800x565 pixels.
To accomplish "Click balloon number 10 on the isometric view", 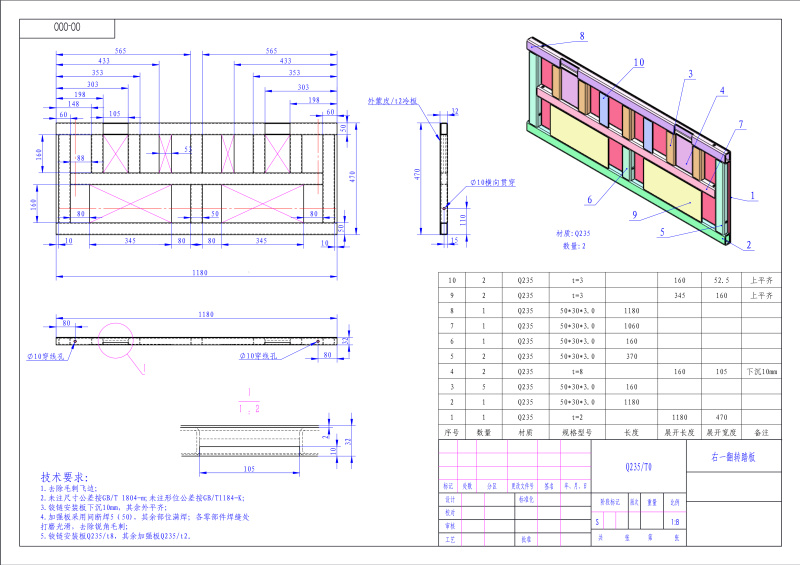I will [x=638, y=62].
